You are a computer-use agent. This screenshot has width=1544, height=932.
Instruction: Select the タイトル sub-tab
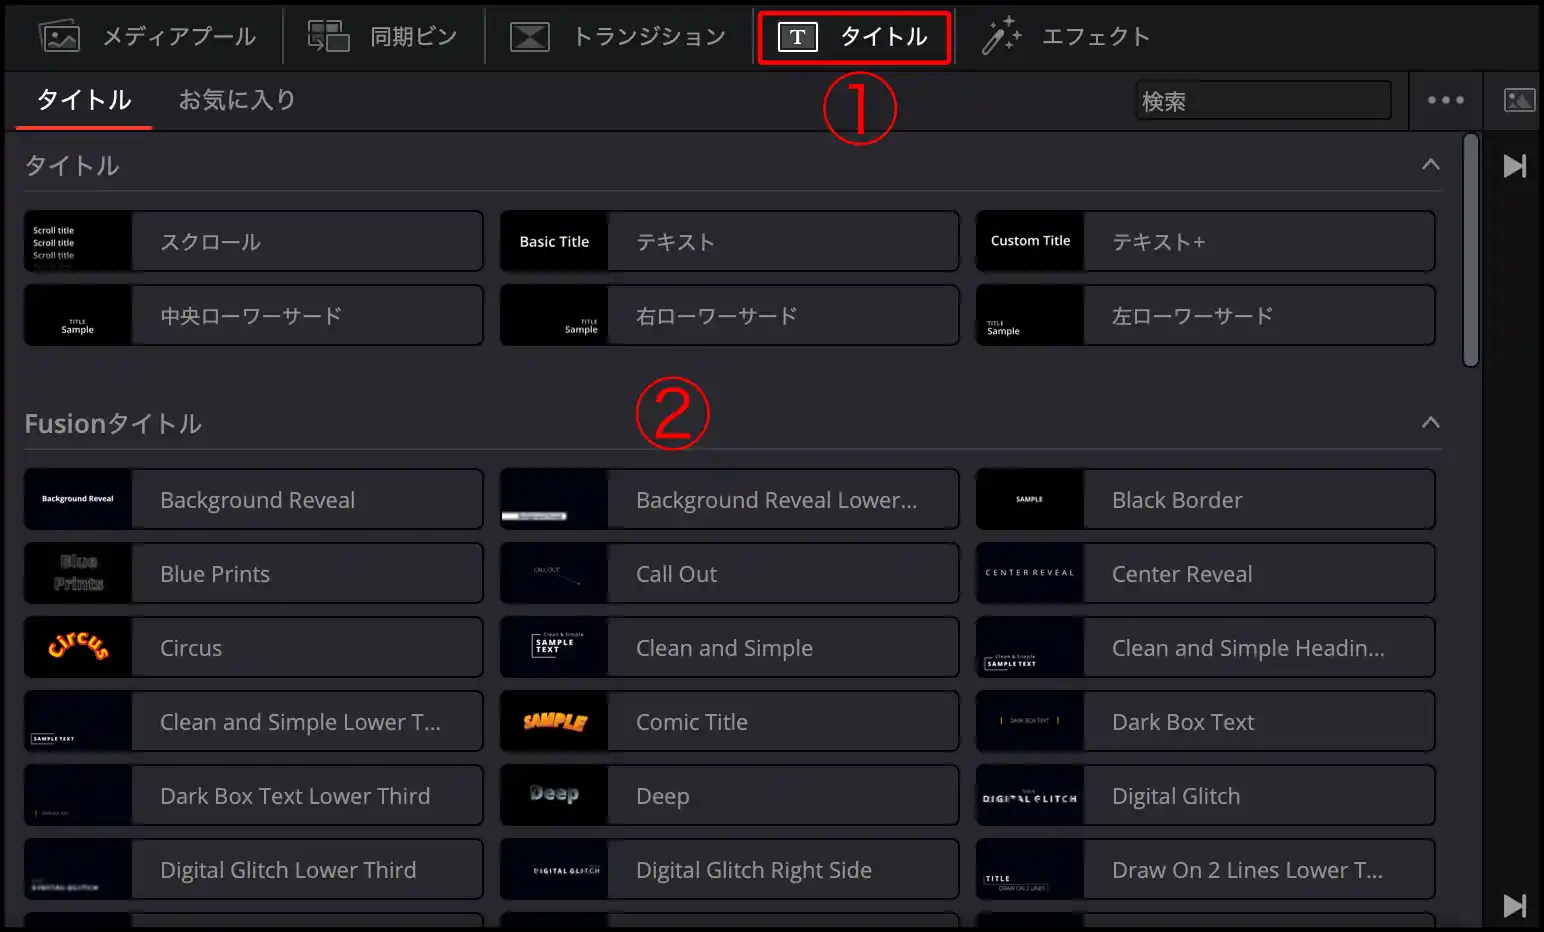pyautogui.click(x=84, y=100)
